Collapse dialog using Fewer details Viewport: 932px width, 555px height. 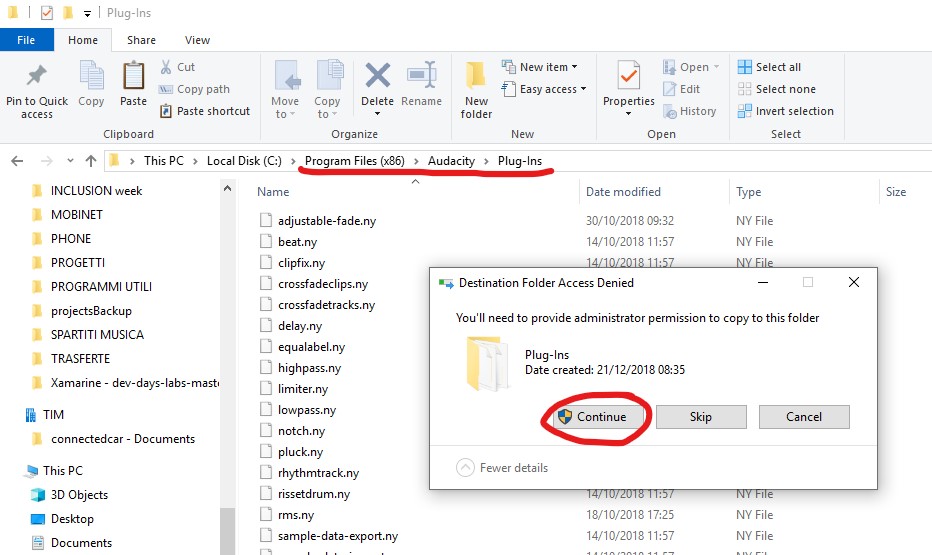pyautogui.click(x=503, y=467)
